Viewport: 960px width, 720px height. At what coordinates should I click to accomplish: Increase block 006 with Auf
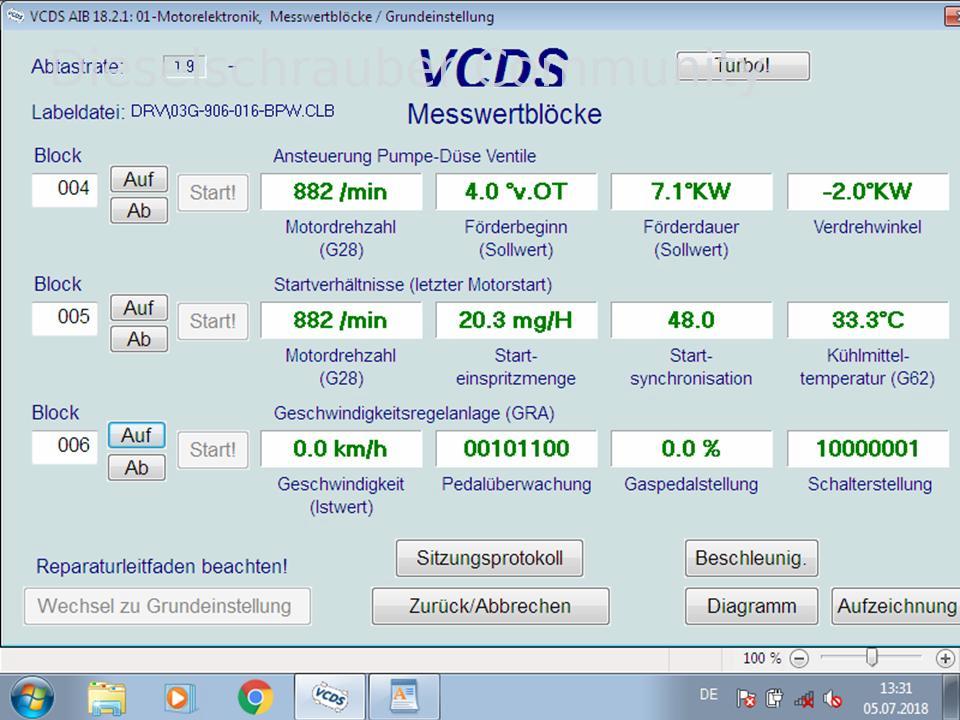[x=137, y=435]
